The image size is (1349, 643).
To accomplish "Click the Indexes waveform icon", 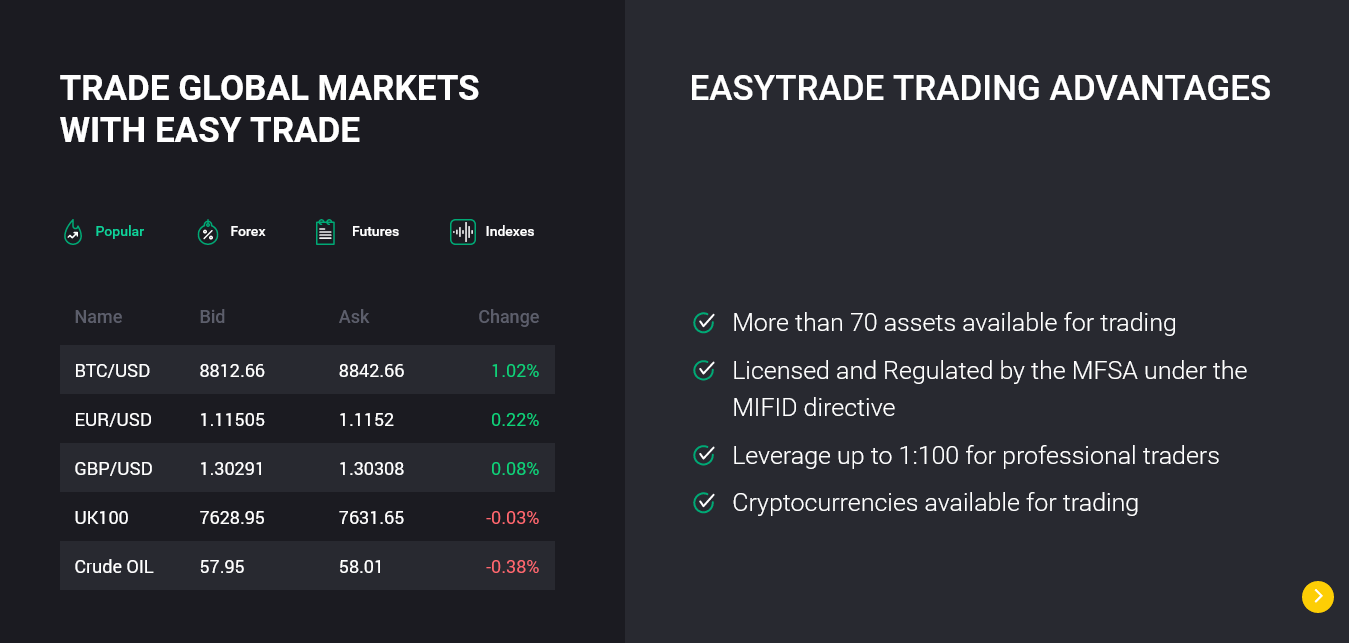I will (462, 232).
